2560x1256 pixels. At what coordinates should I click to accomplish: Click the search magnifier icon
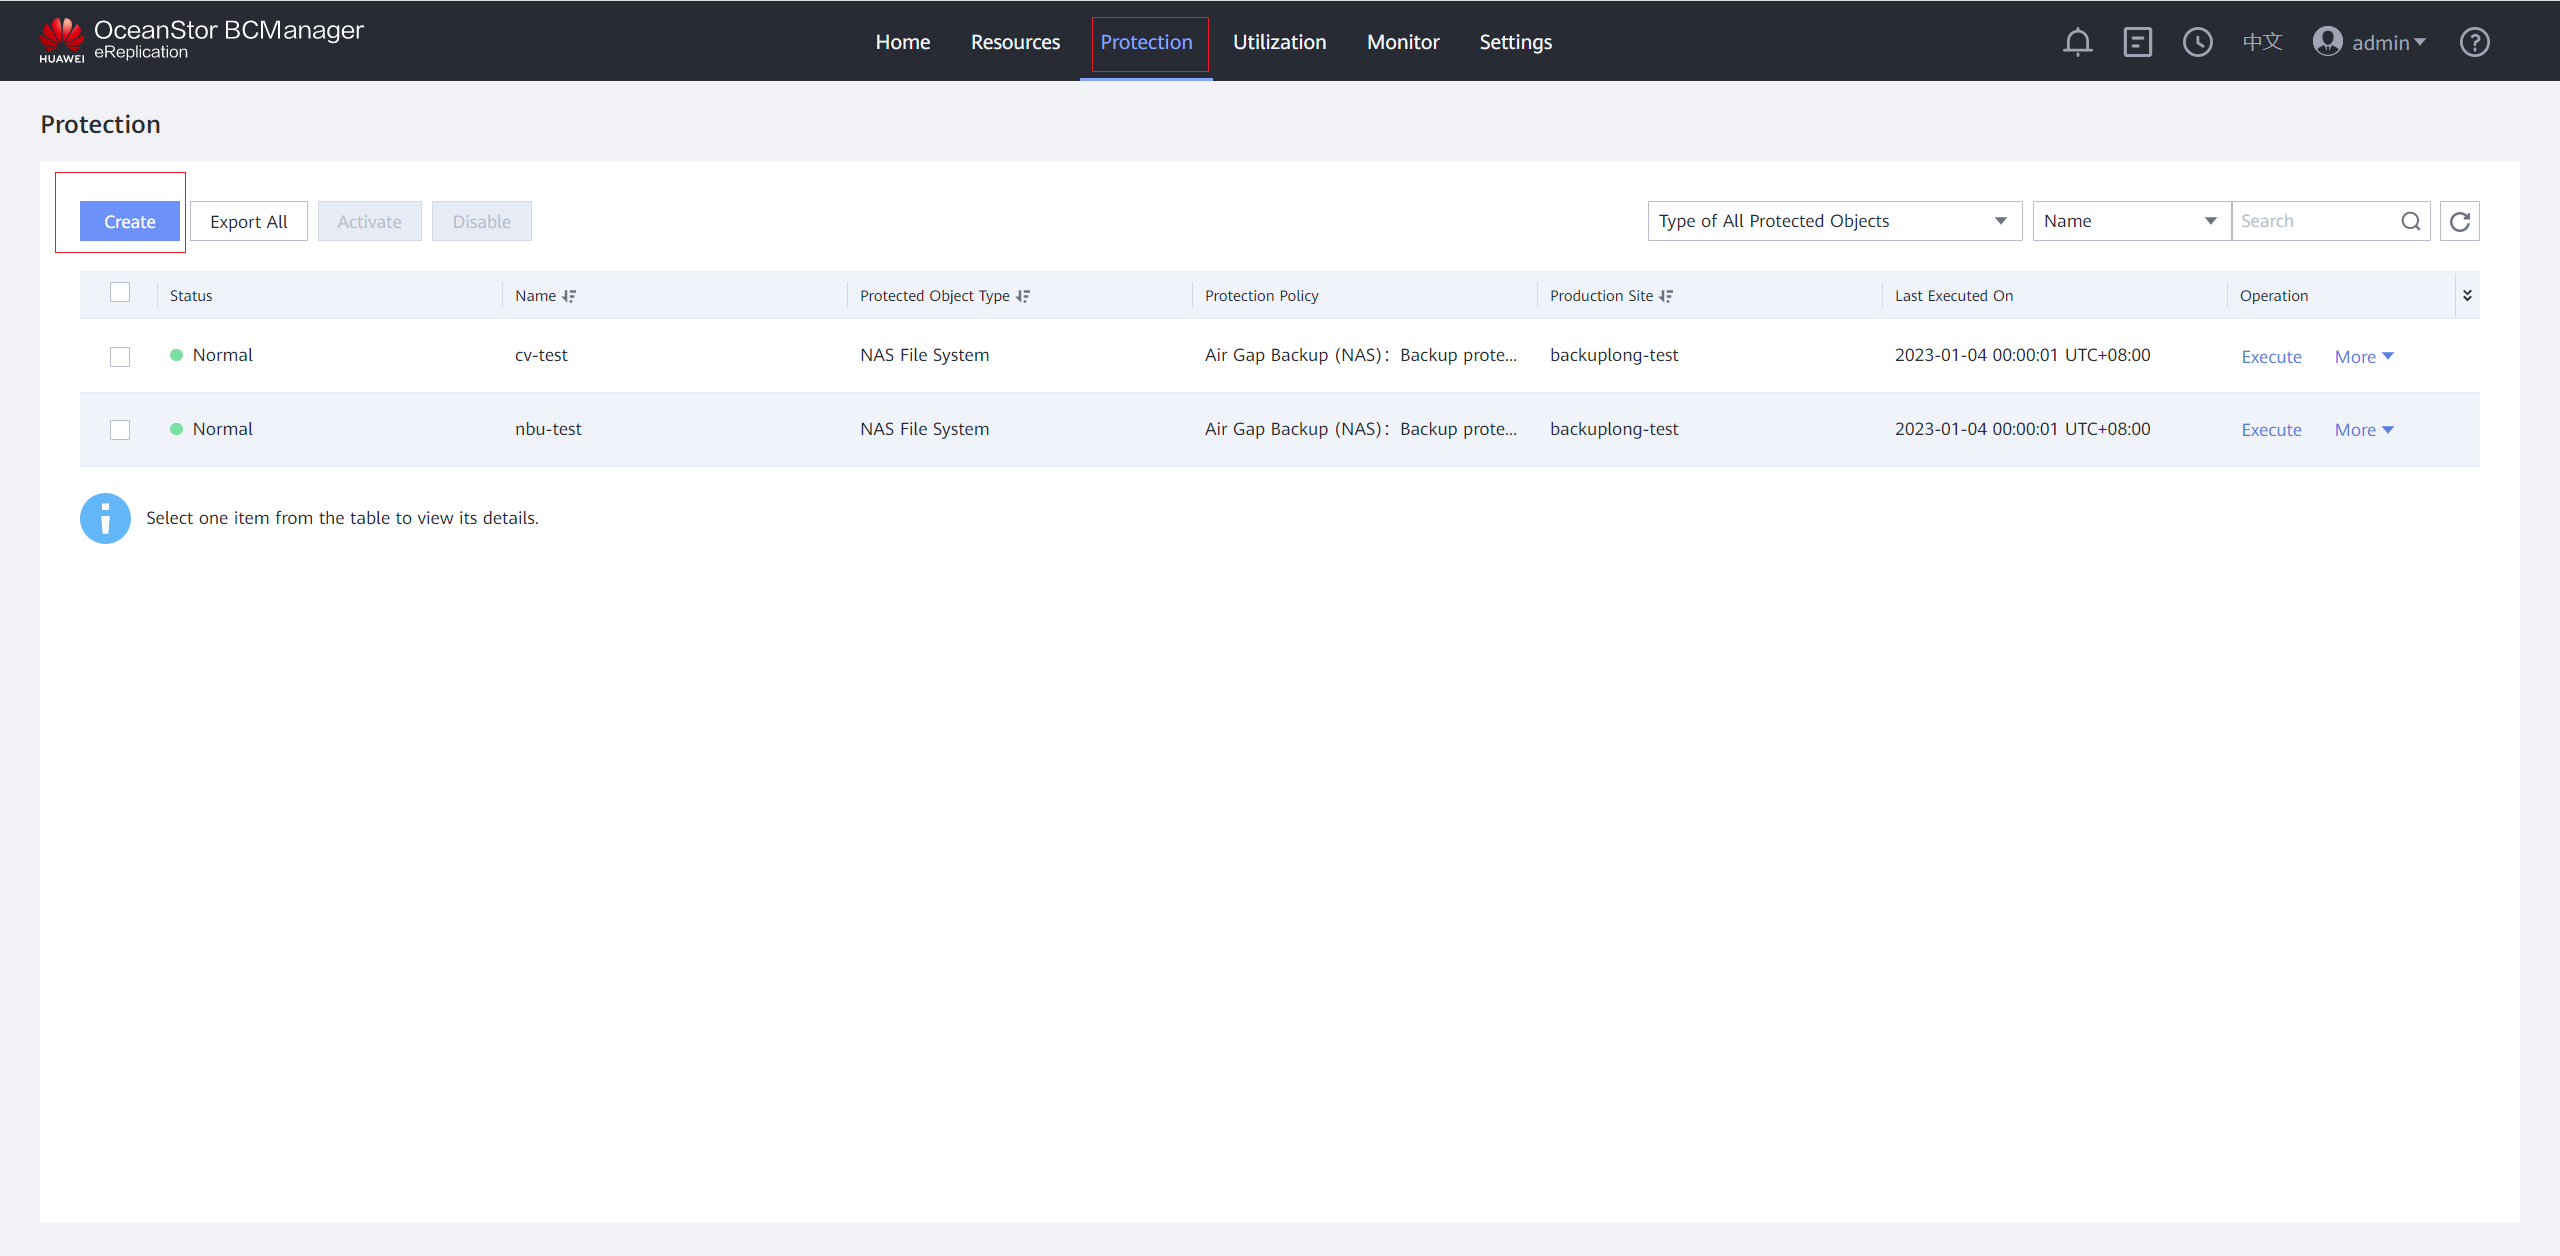pos(2411,221)
